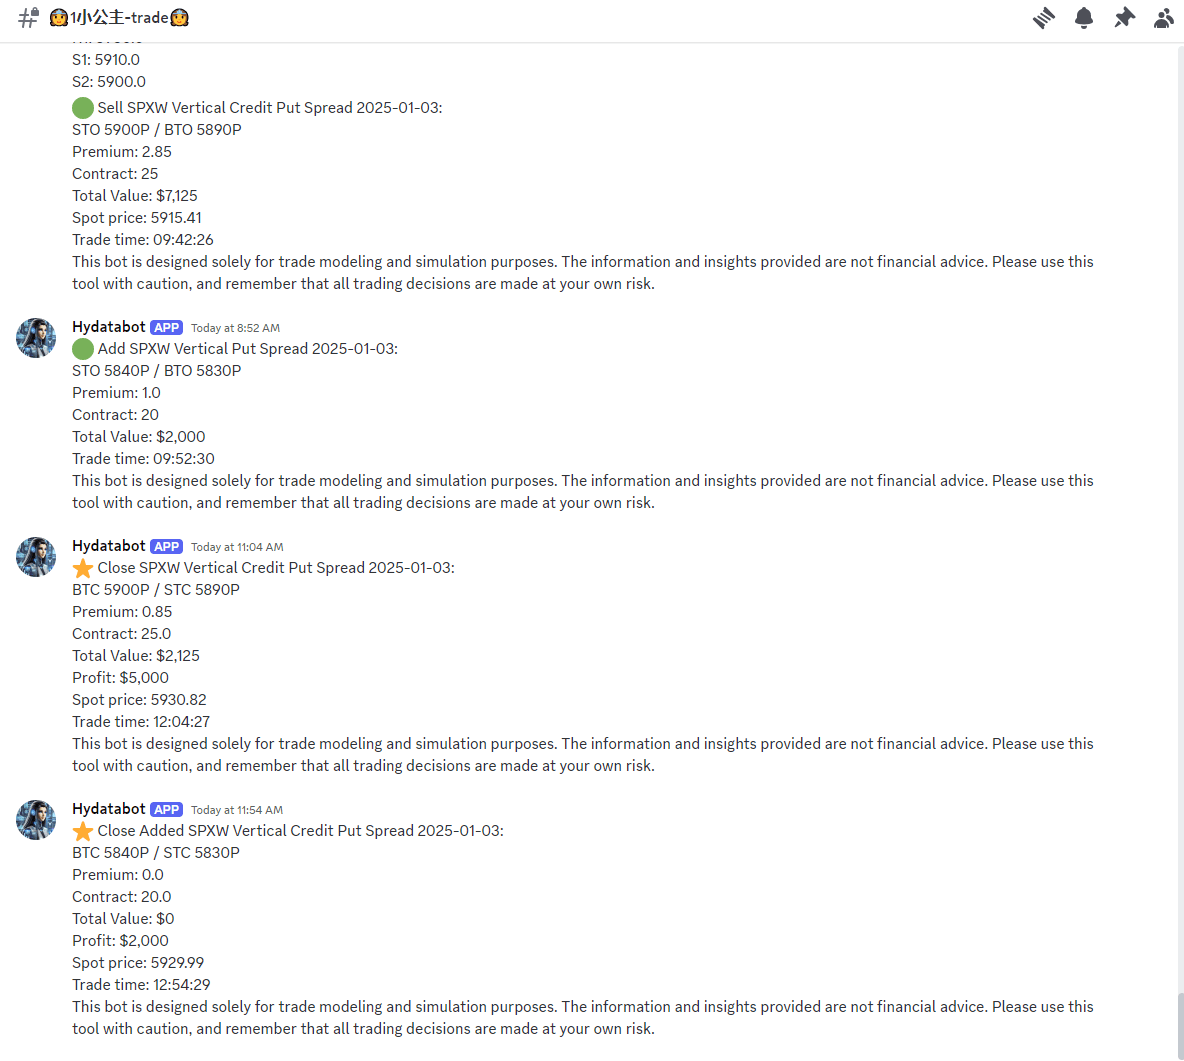Click Hydatabot username on 8:52 AM message
The height and width of the screenshot is (1061, 1184).
(x=109, y=327)
